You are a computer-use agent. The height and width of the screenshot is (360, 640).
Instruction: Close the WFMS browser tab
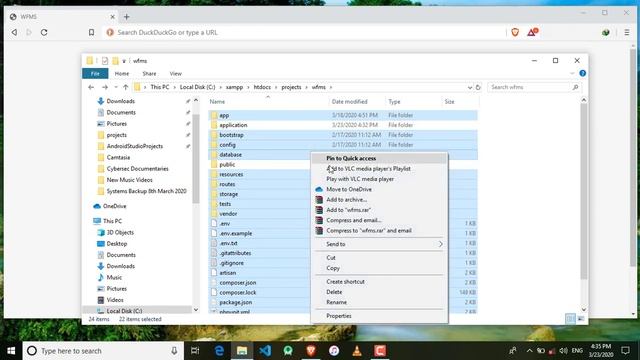(x=113, y=17)
